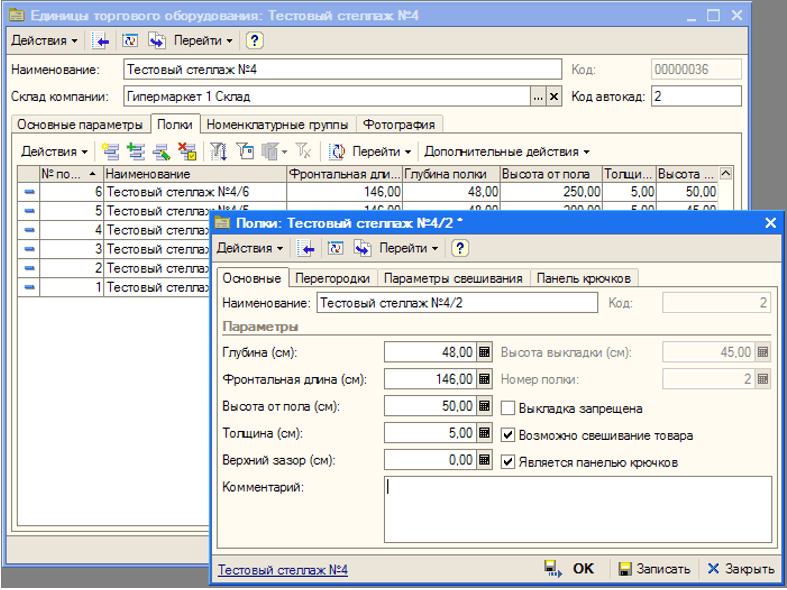Click the Записать button

[654, 569]
